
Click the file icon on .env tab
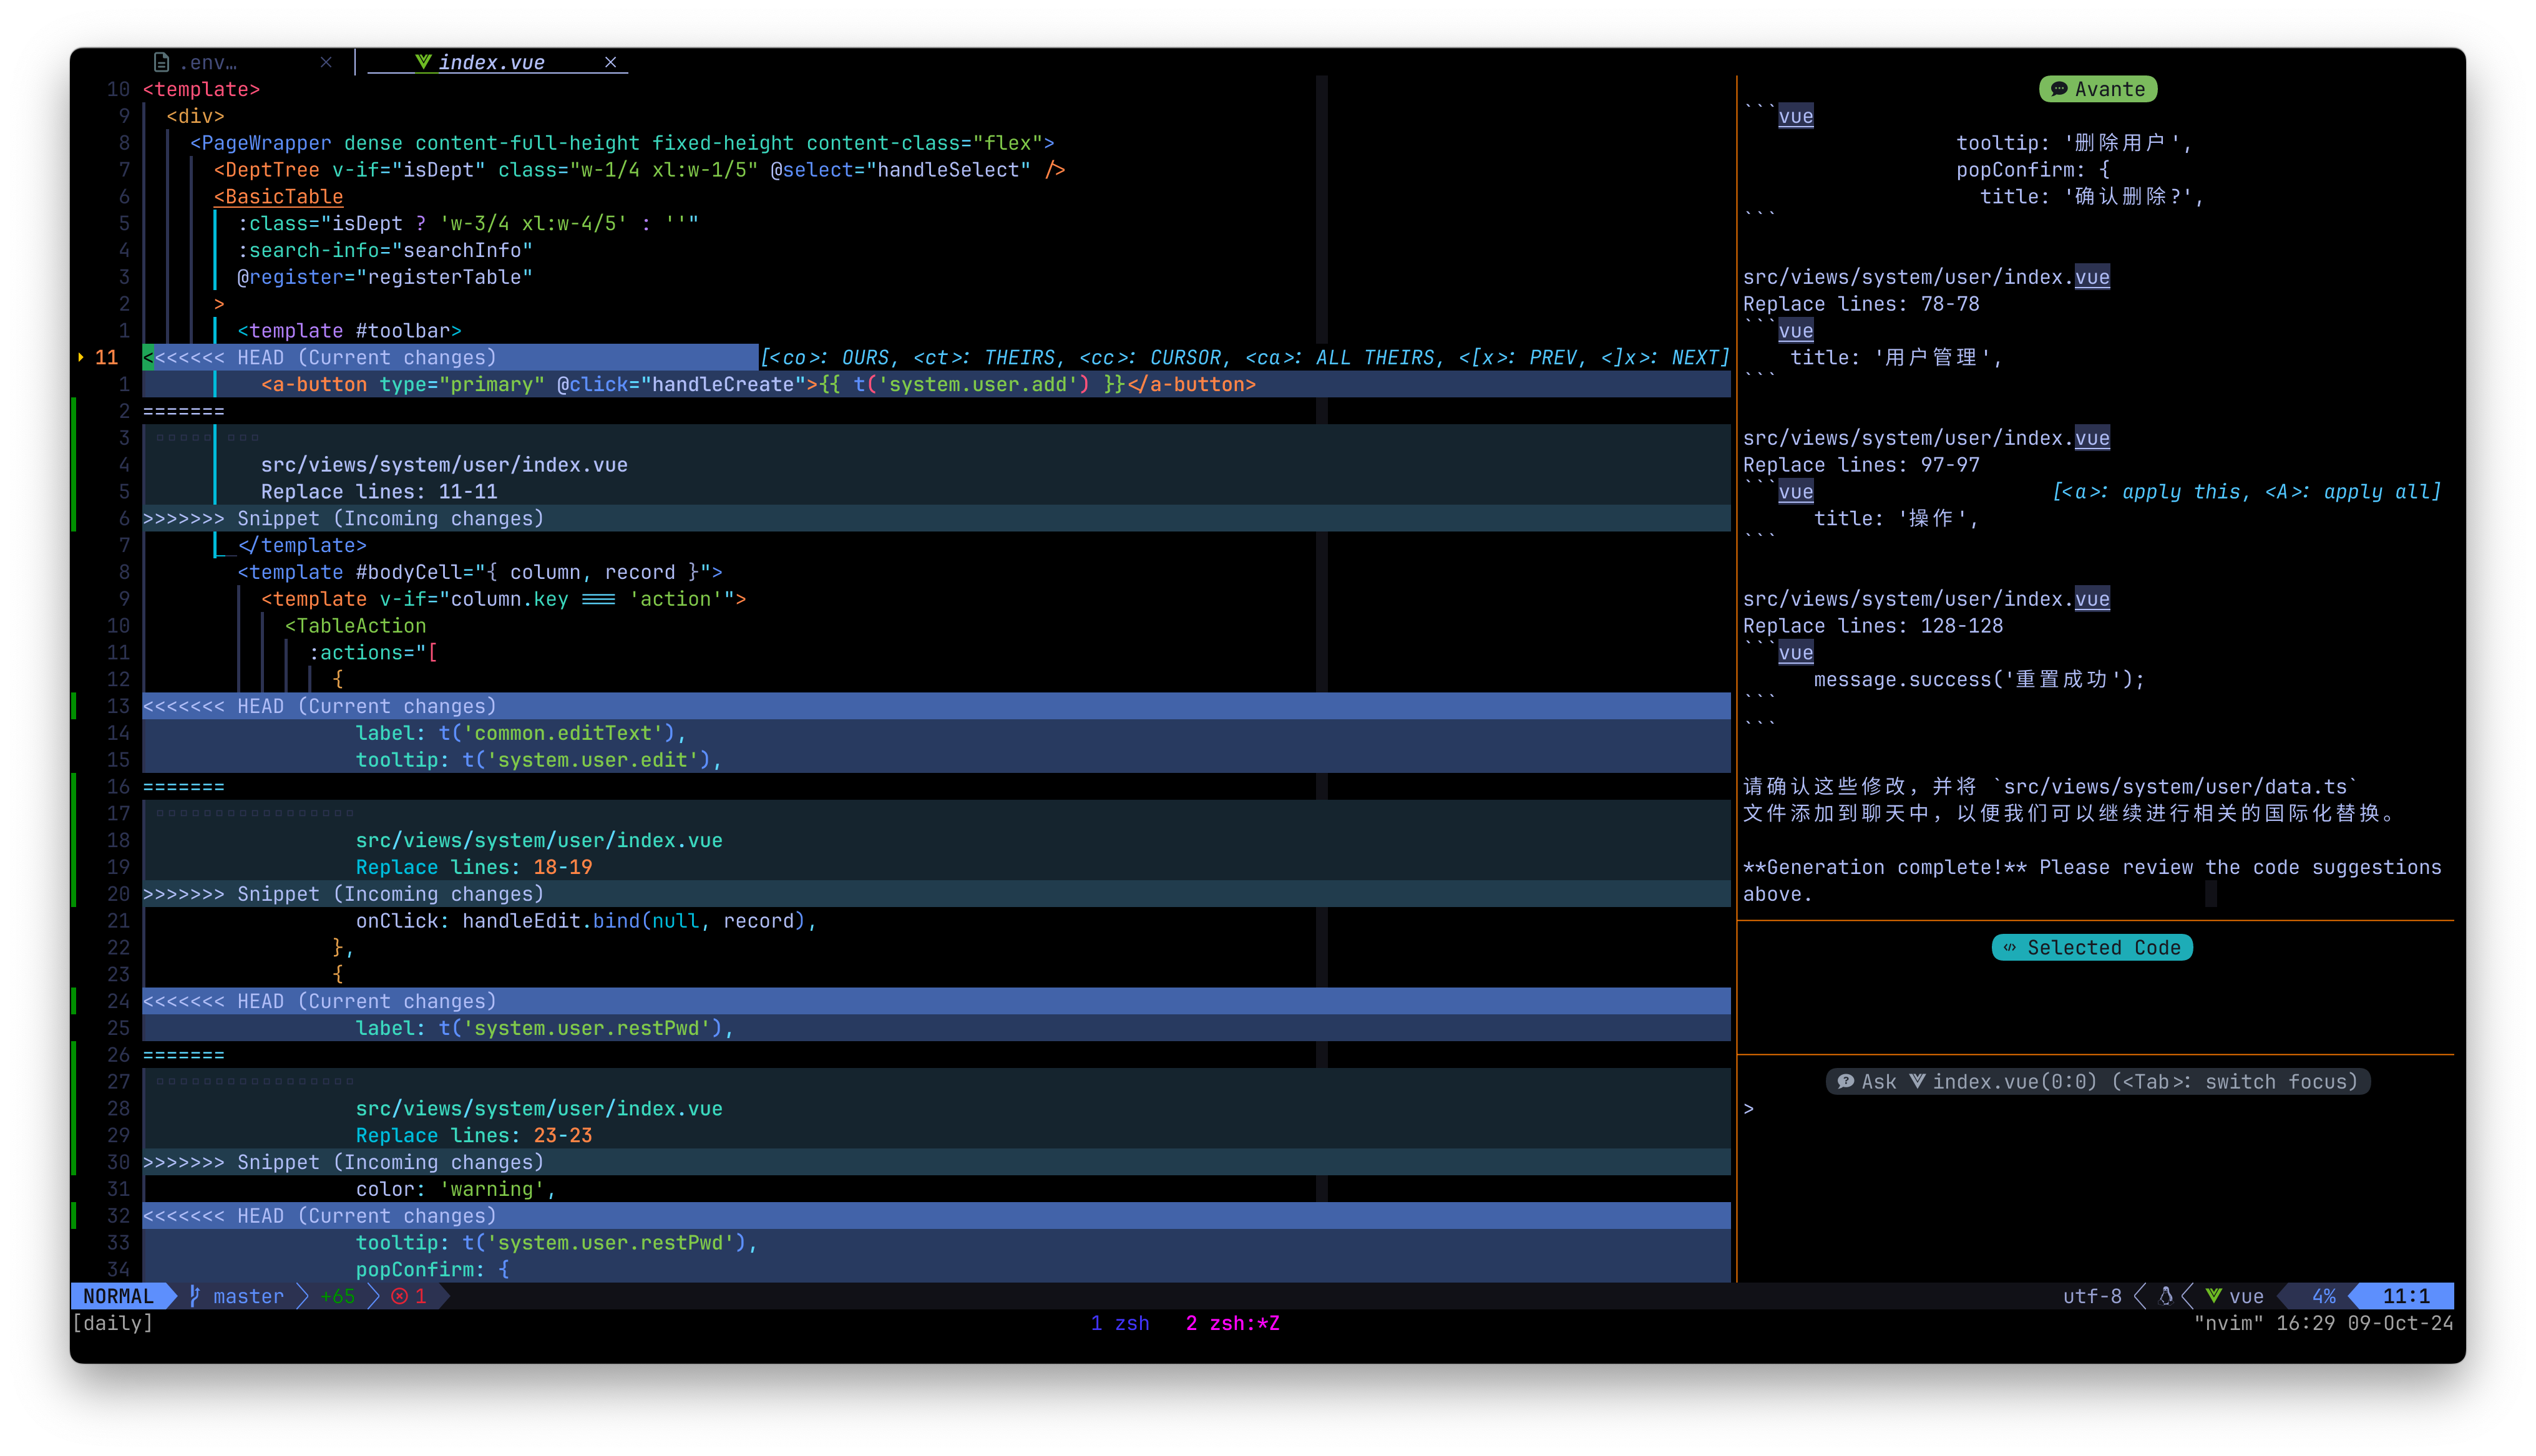coord(161,62)
